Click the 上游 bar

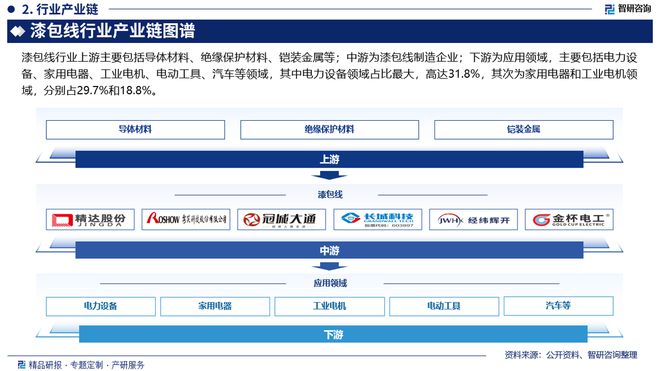pos(329,160)
